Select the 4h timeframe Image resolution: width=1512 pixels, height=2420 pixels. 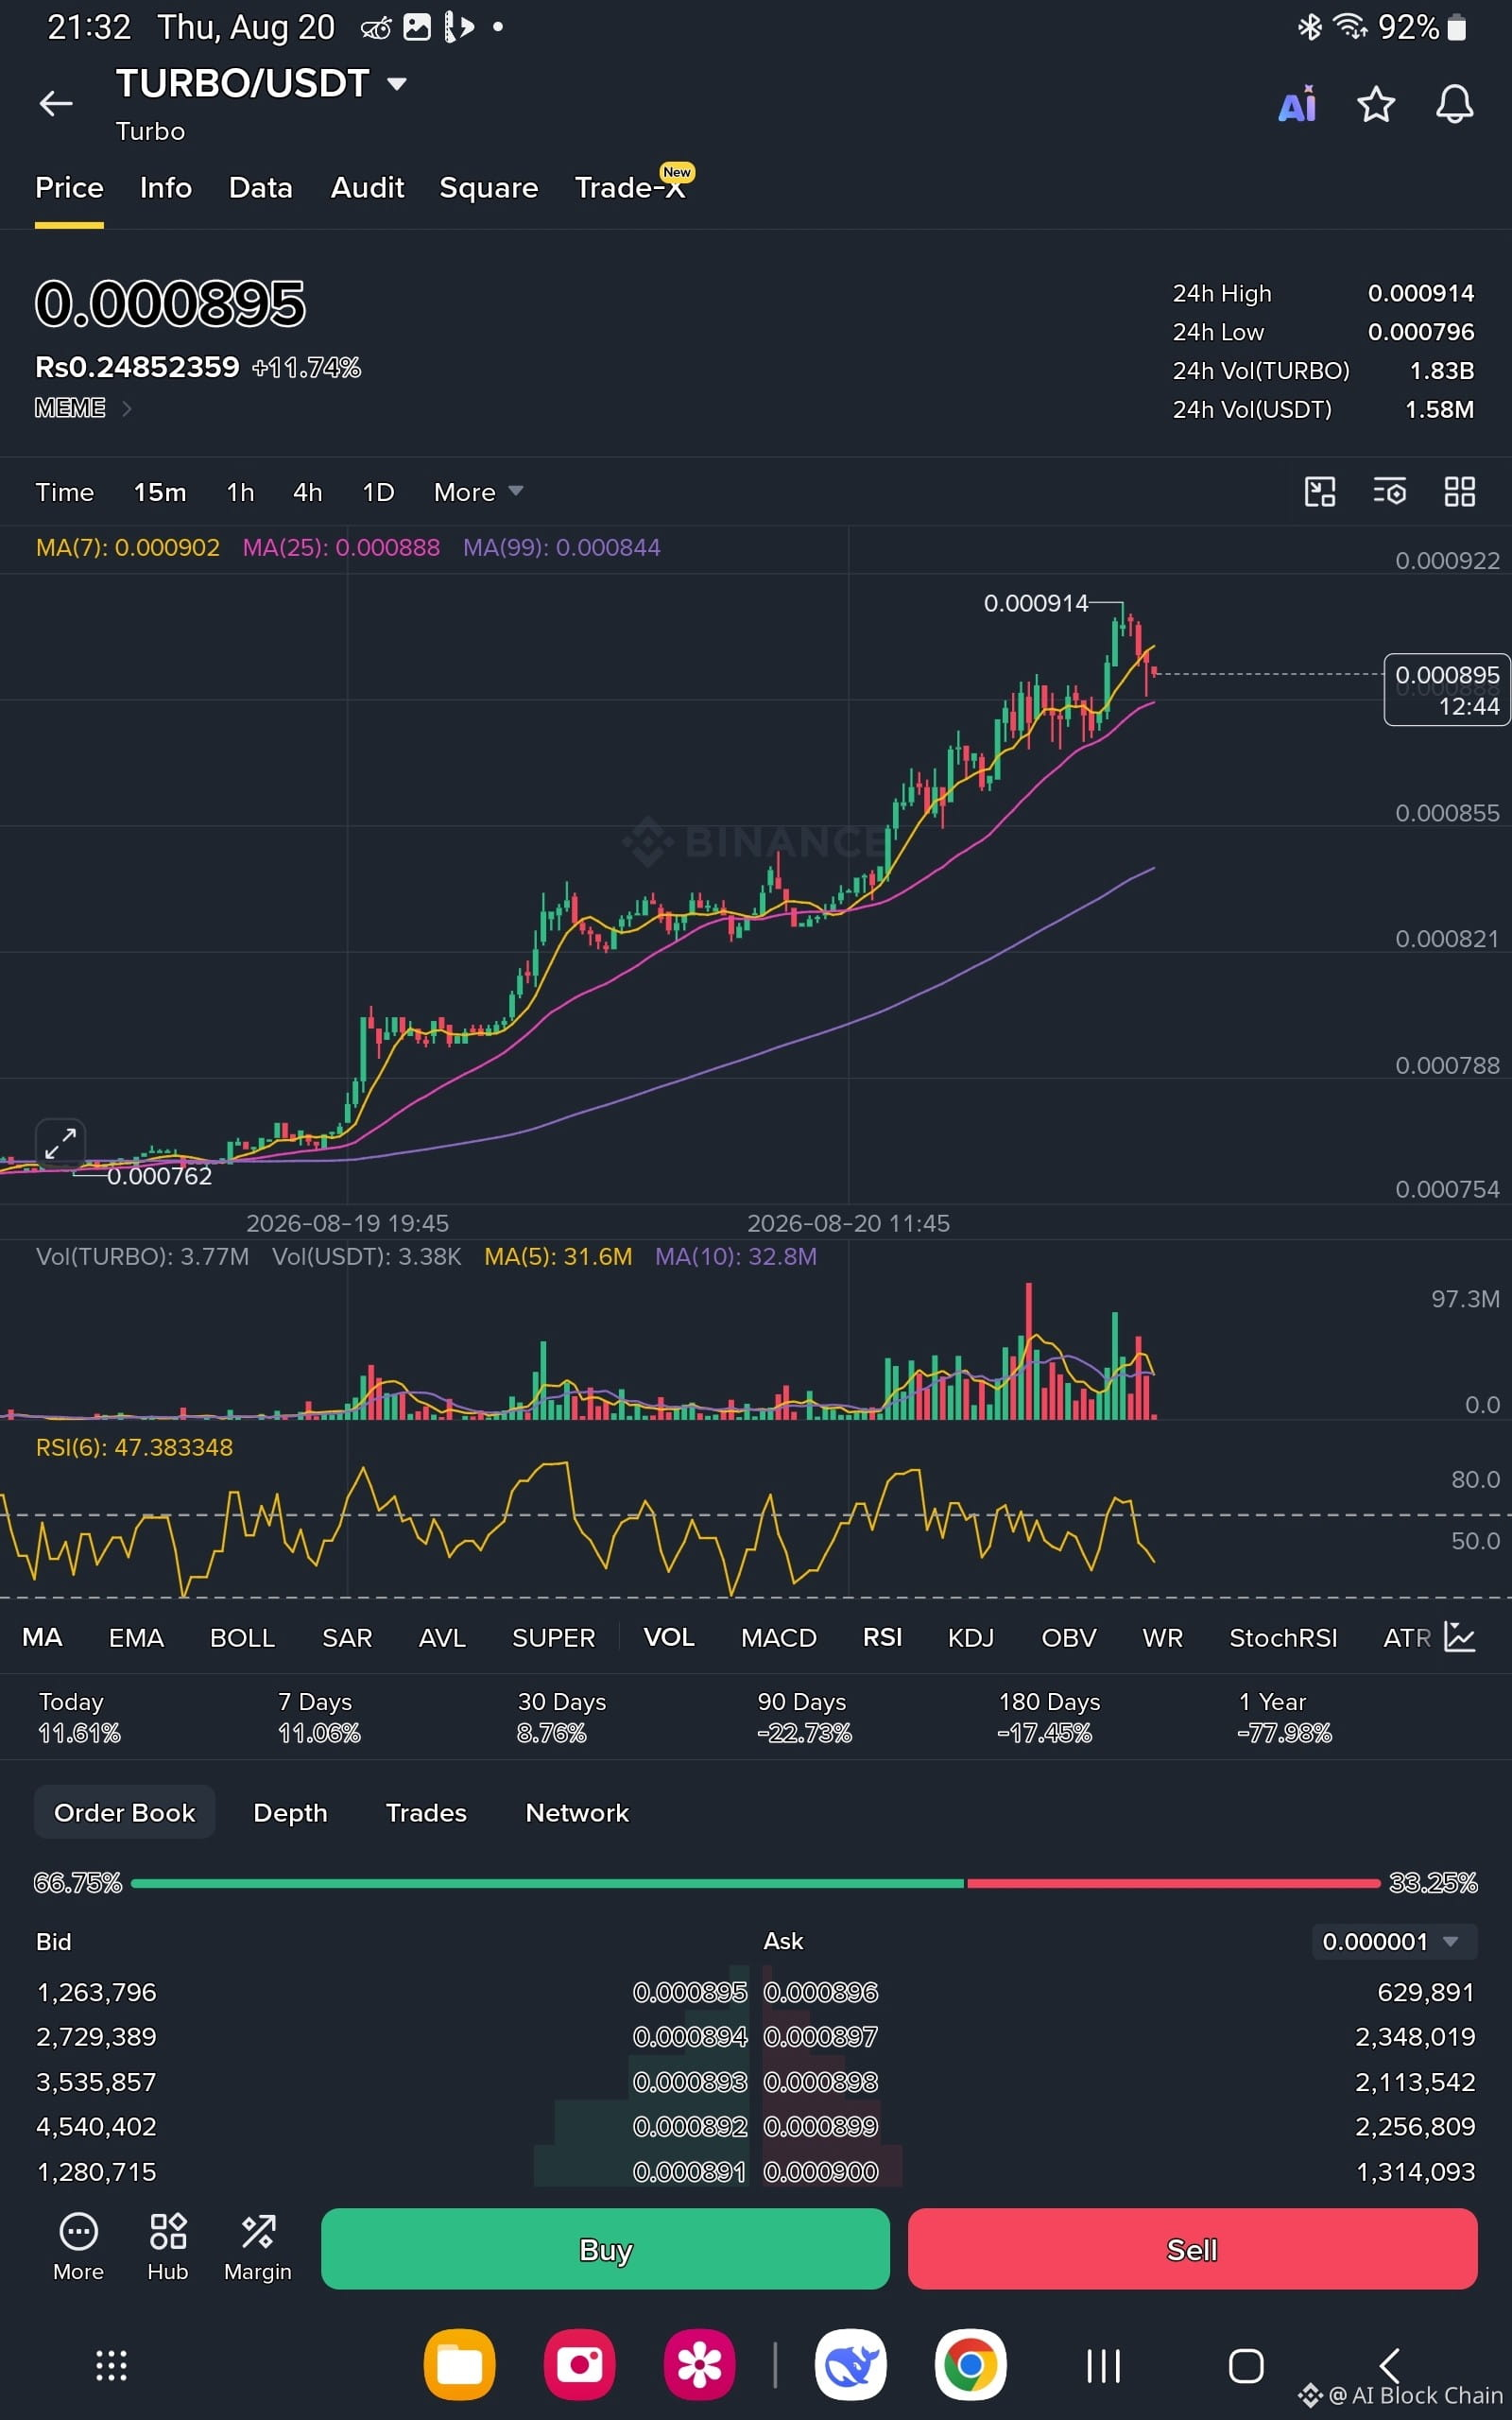click(x=307, y=492)
